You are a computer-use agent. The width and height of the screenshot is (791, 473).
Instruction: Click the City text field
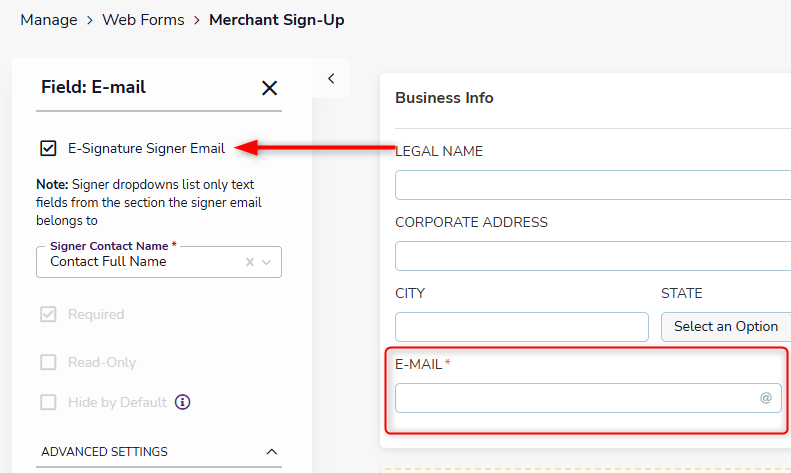click(522, 327)
